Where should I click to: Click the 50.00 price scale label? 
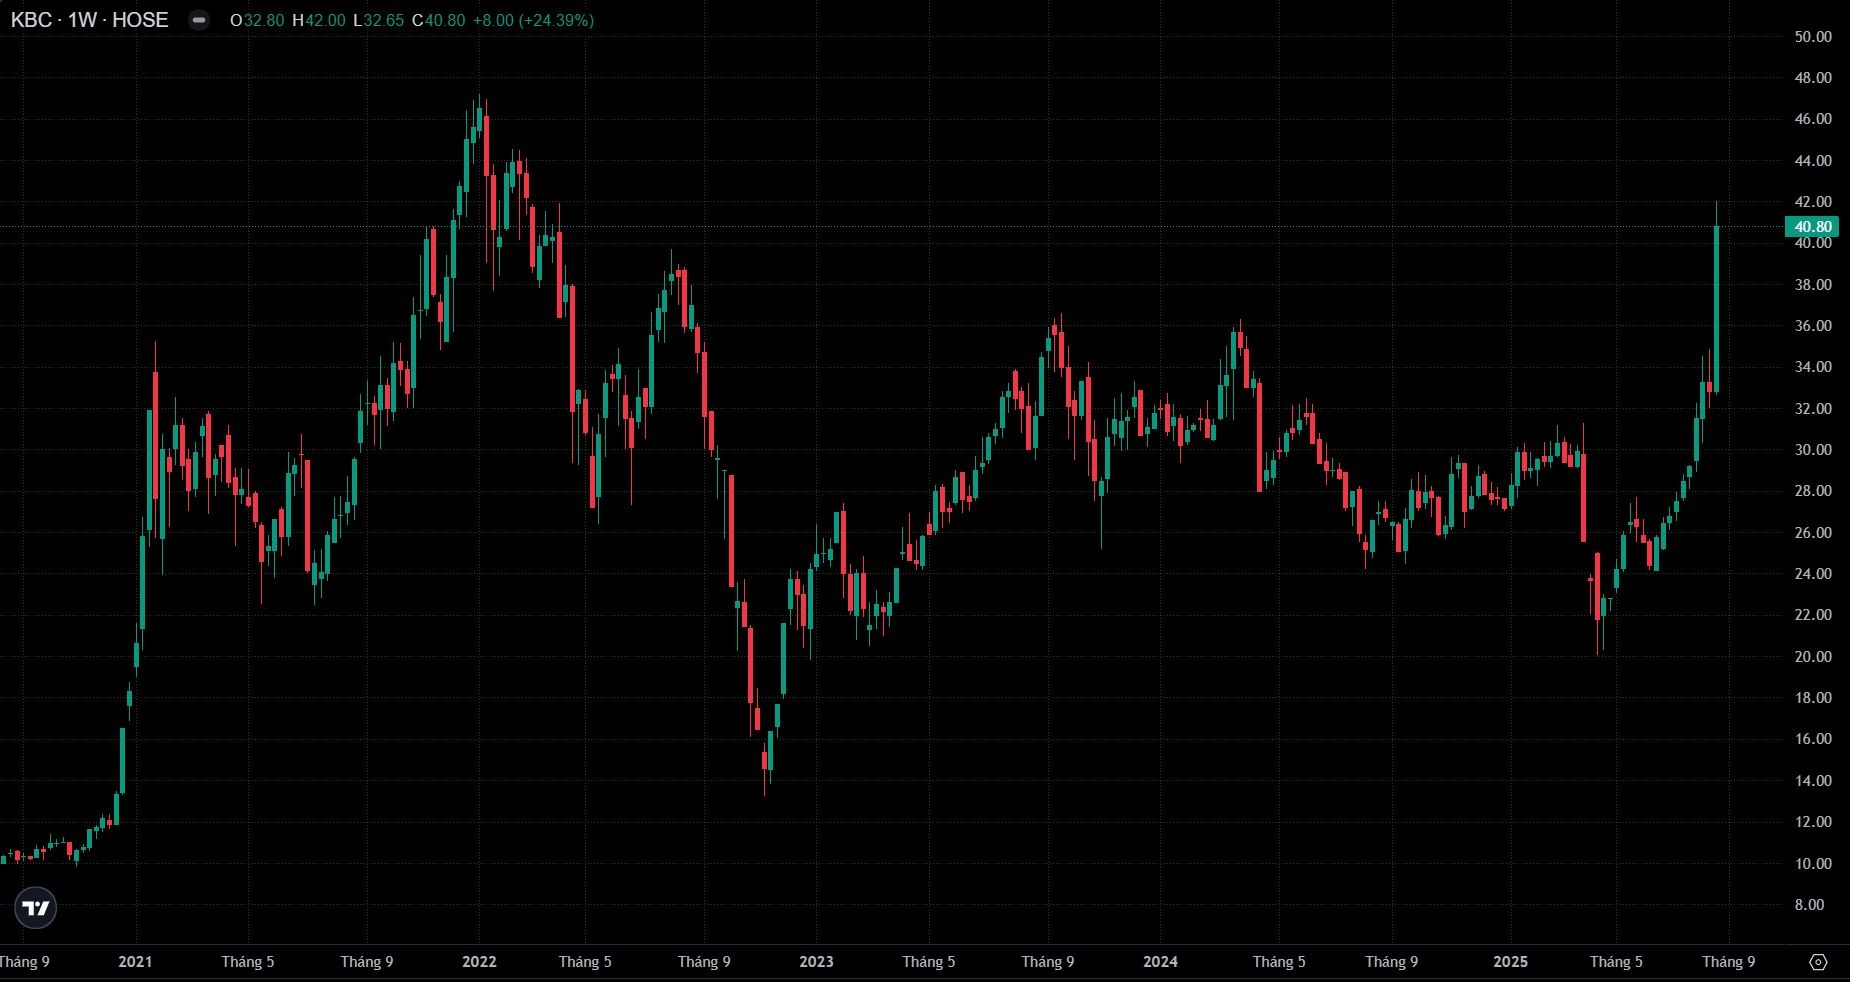point(1813,37)
